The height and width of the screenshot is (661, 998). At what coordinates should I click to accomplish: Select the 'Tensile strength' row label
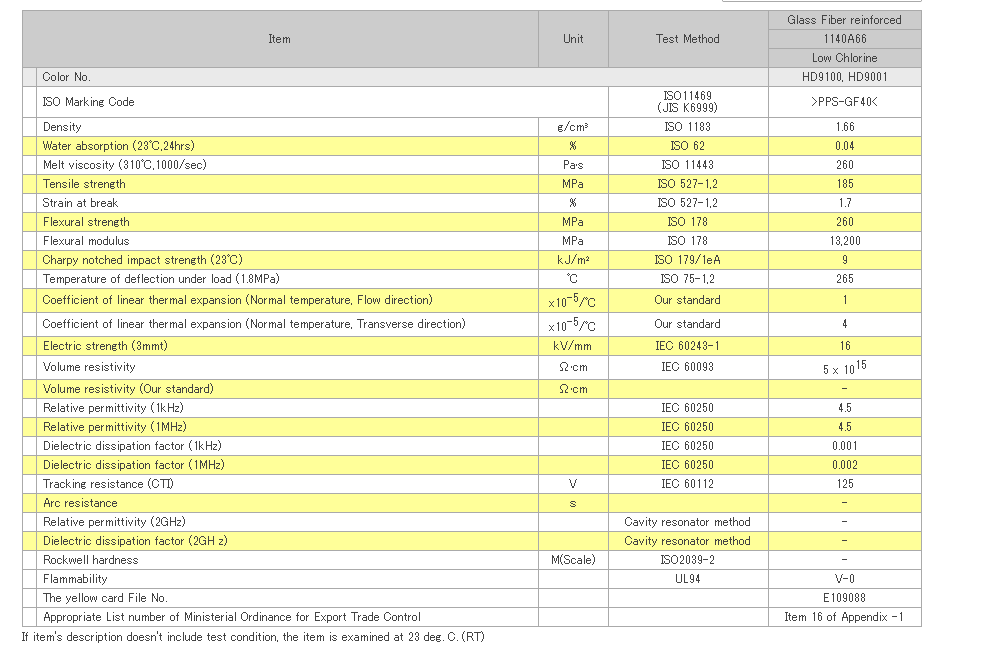click(84, 184)
